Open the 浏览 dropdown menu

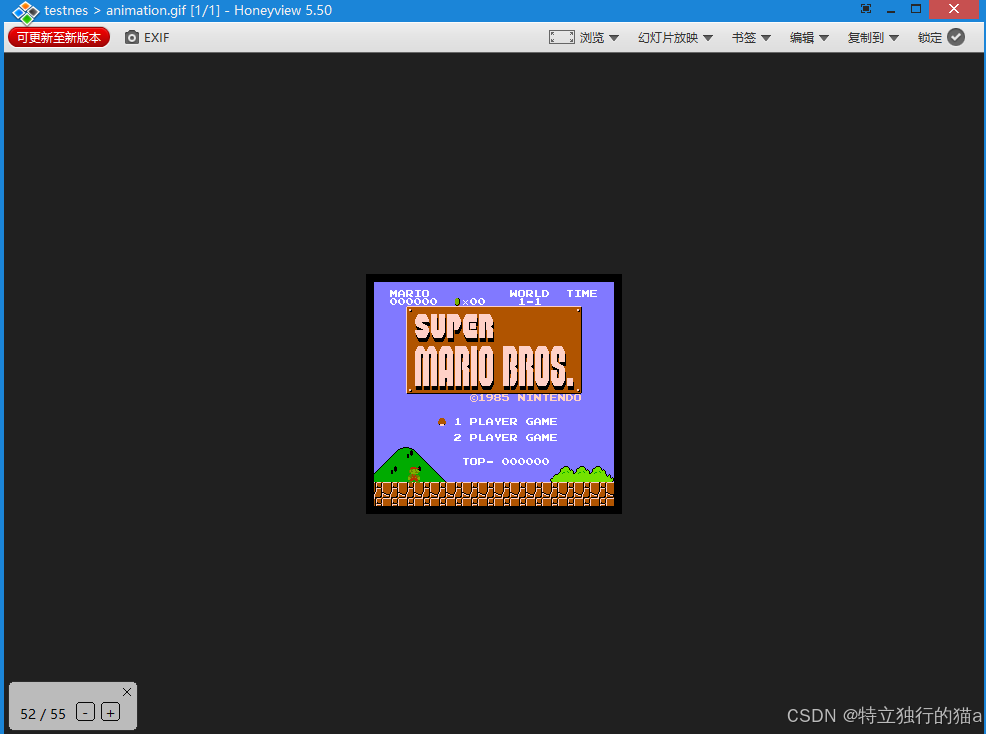click(x=599, y=38)
